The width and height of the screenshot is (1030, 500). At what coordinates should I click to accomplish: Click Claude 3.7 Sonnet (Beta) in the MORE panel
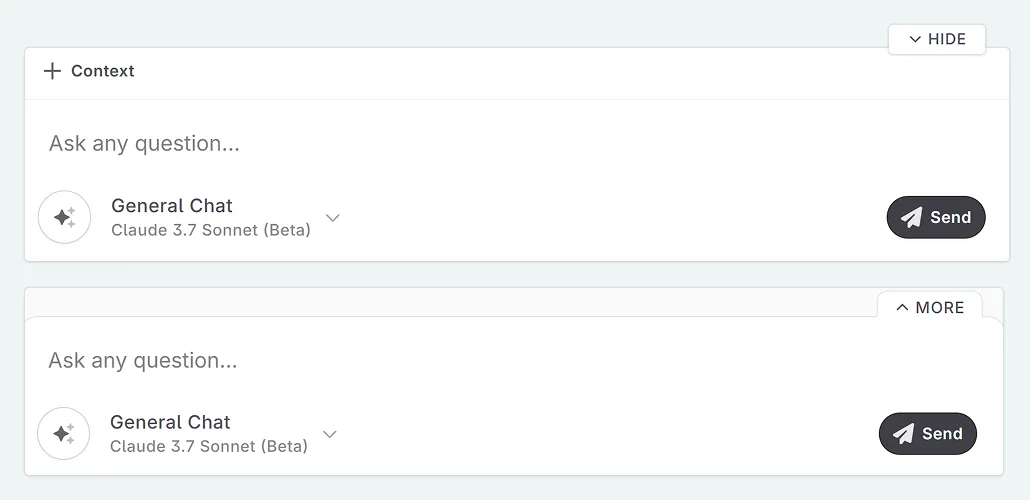click(x=208, y=446)
